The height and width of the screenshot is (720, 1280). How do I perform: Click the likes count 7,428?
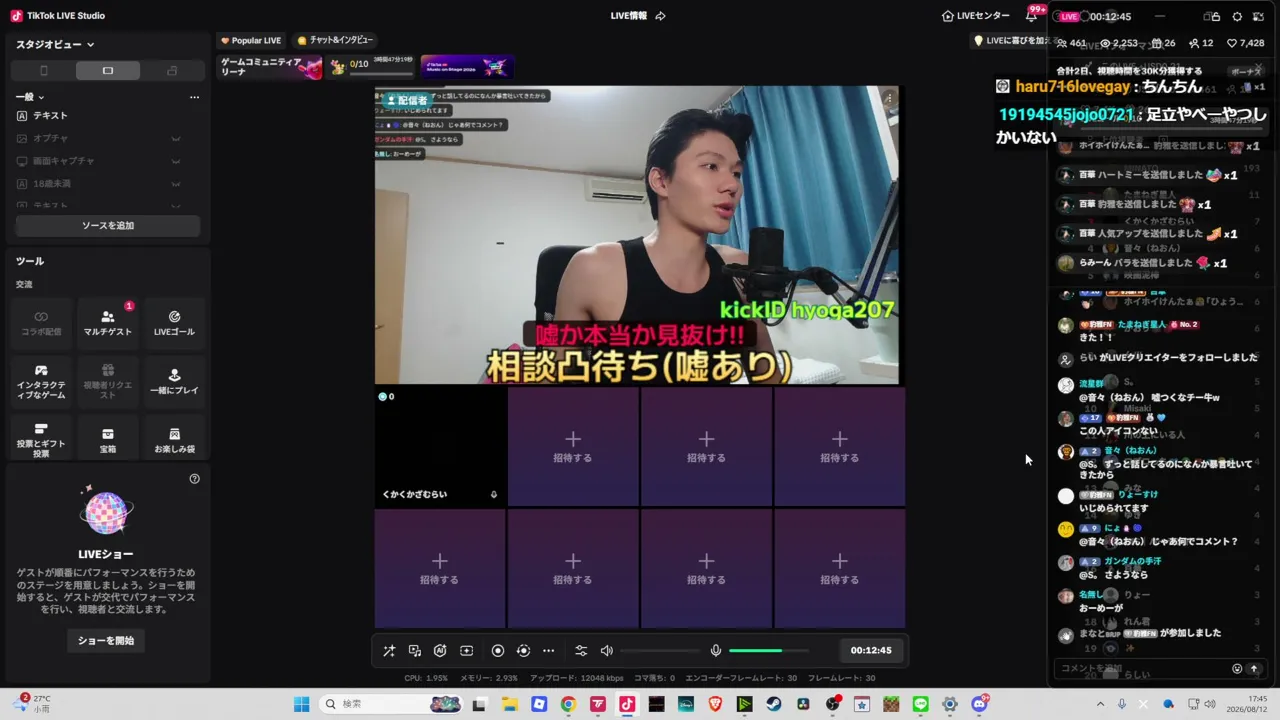[1246, 44]
